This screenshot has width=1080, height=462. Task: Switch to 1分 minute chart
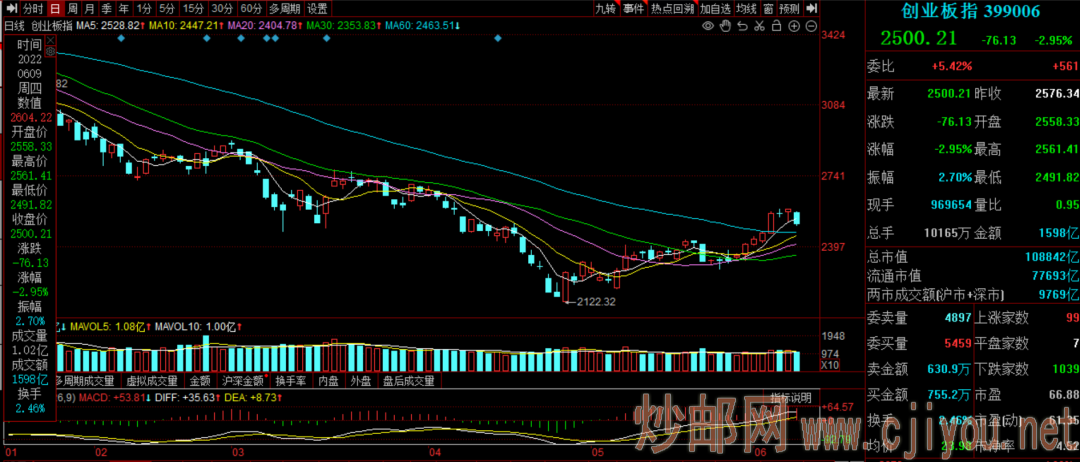(x=143, y=9)
